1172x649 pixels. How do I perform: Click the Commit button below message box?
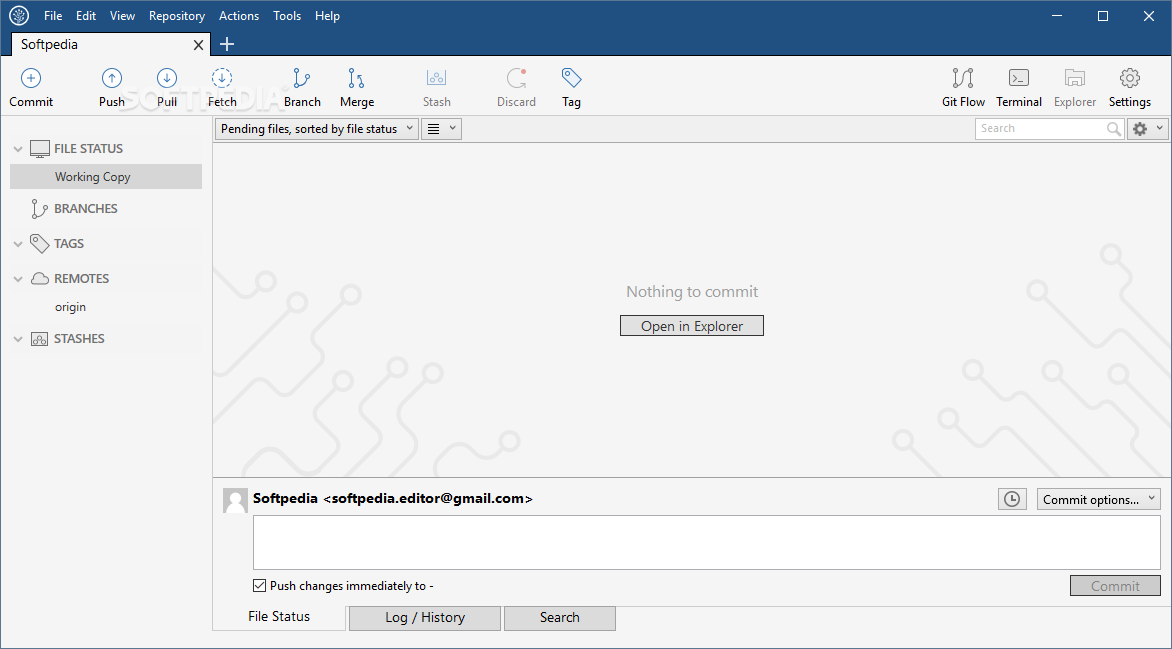tap(1115, 586)
